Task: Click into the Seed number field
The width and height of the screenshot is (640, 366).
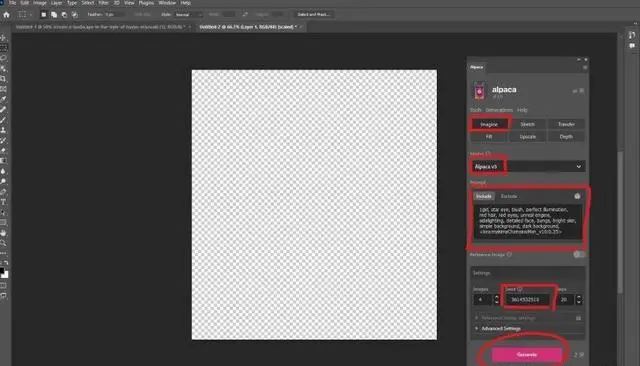Action: (x=527, y=299)
